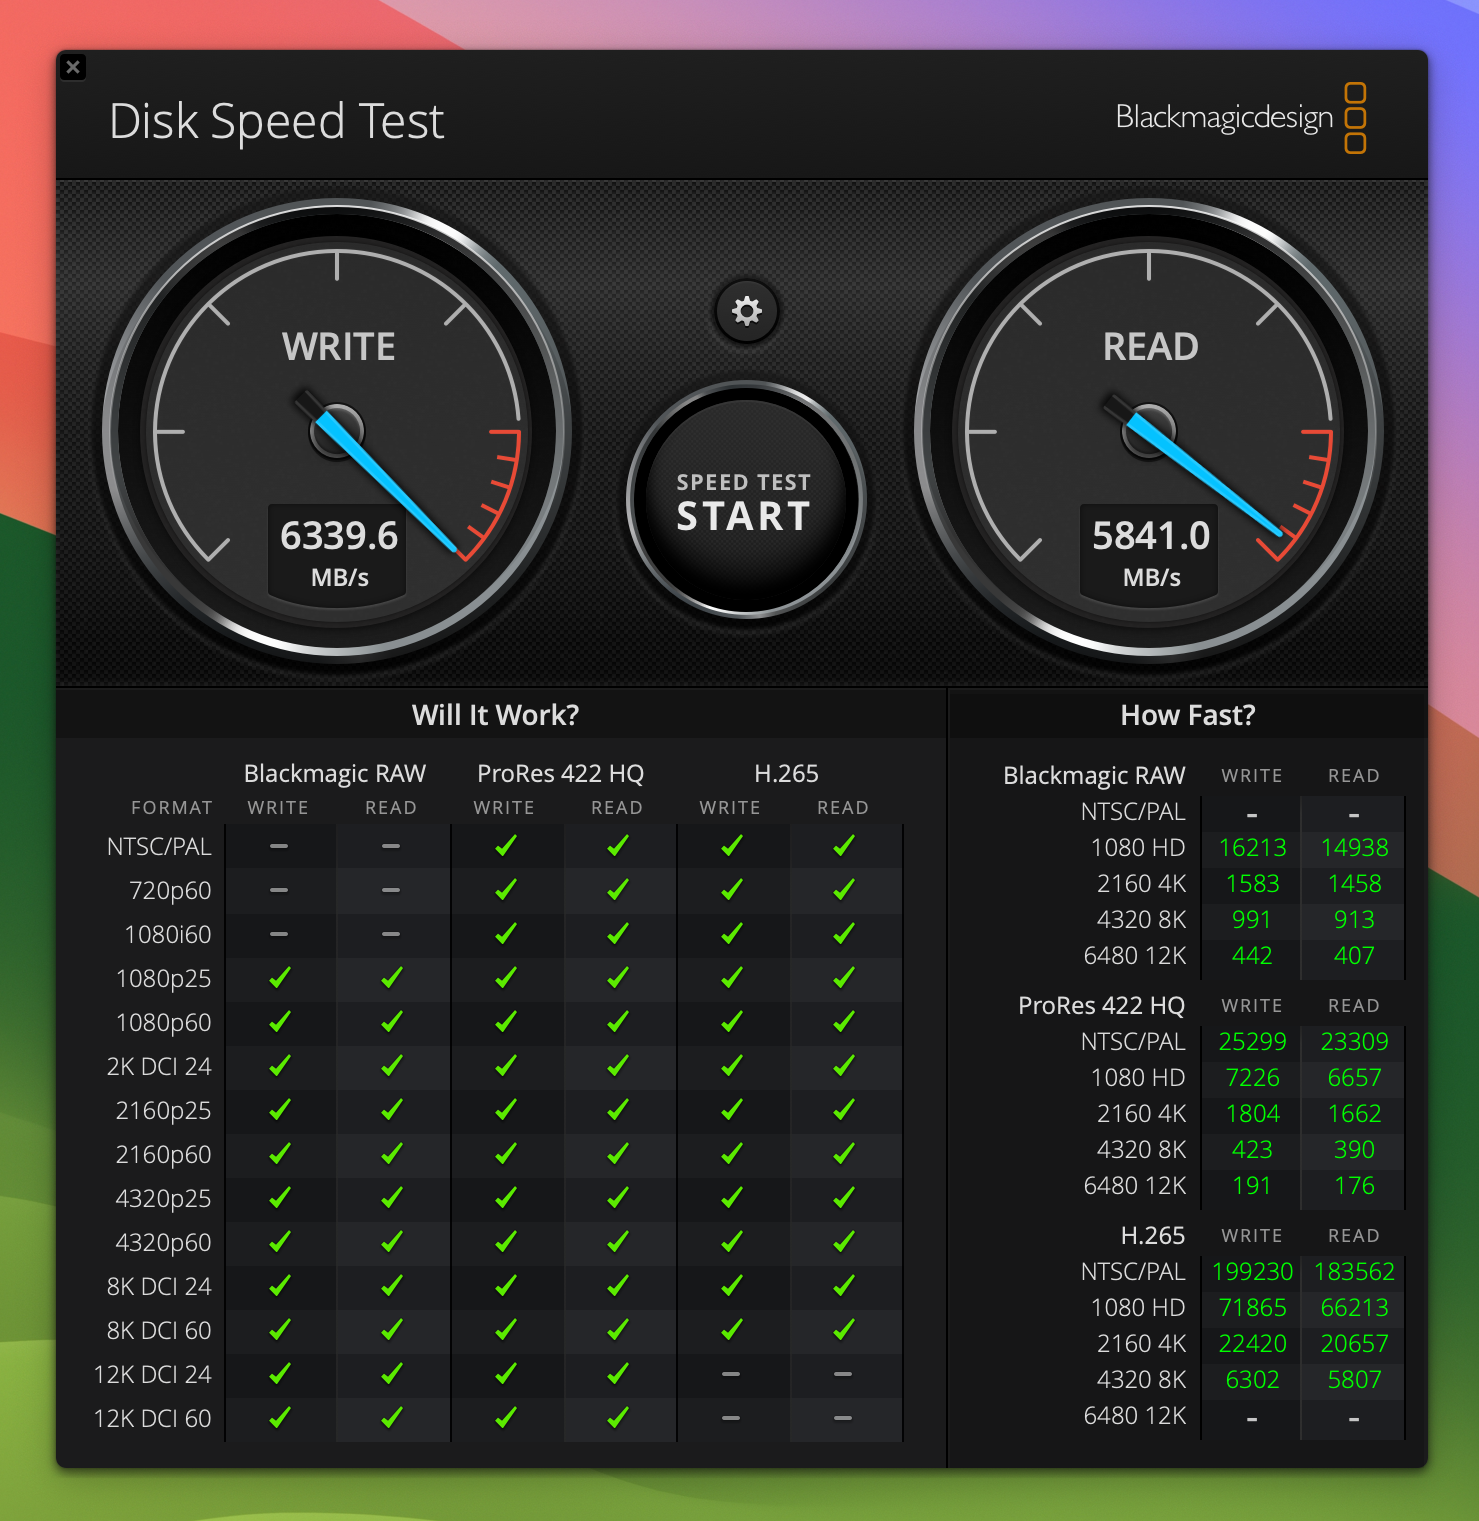Click Blackmagic RAW read dash for 720p60
This screenshot has height=1521, width=1479.
tap(391, 890)
